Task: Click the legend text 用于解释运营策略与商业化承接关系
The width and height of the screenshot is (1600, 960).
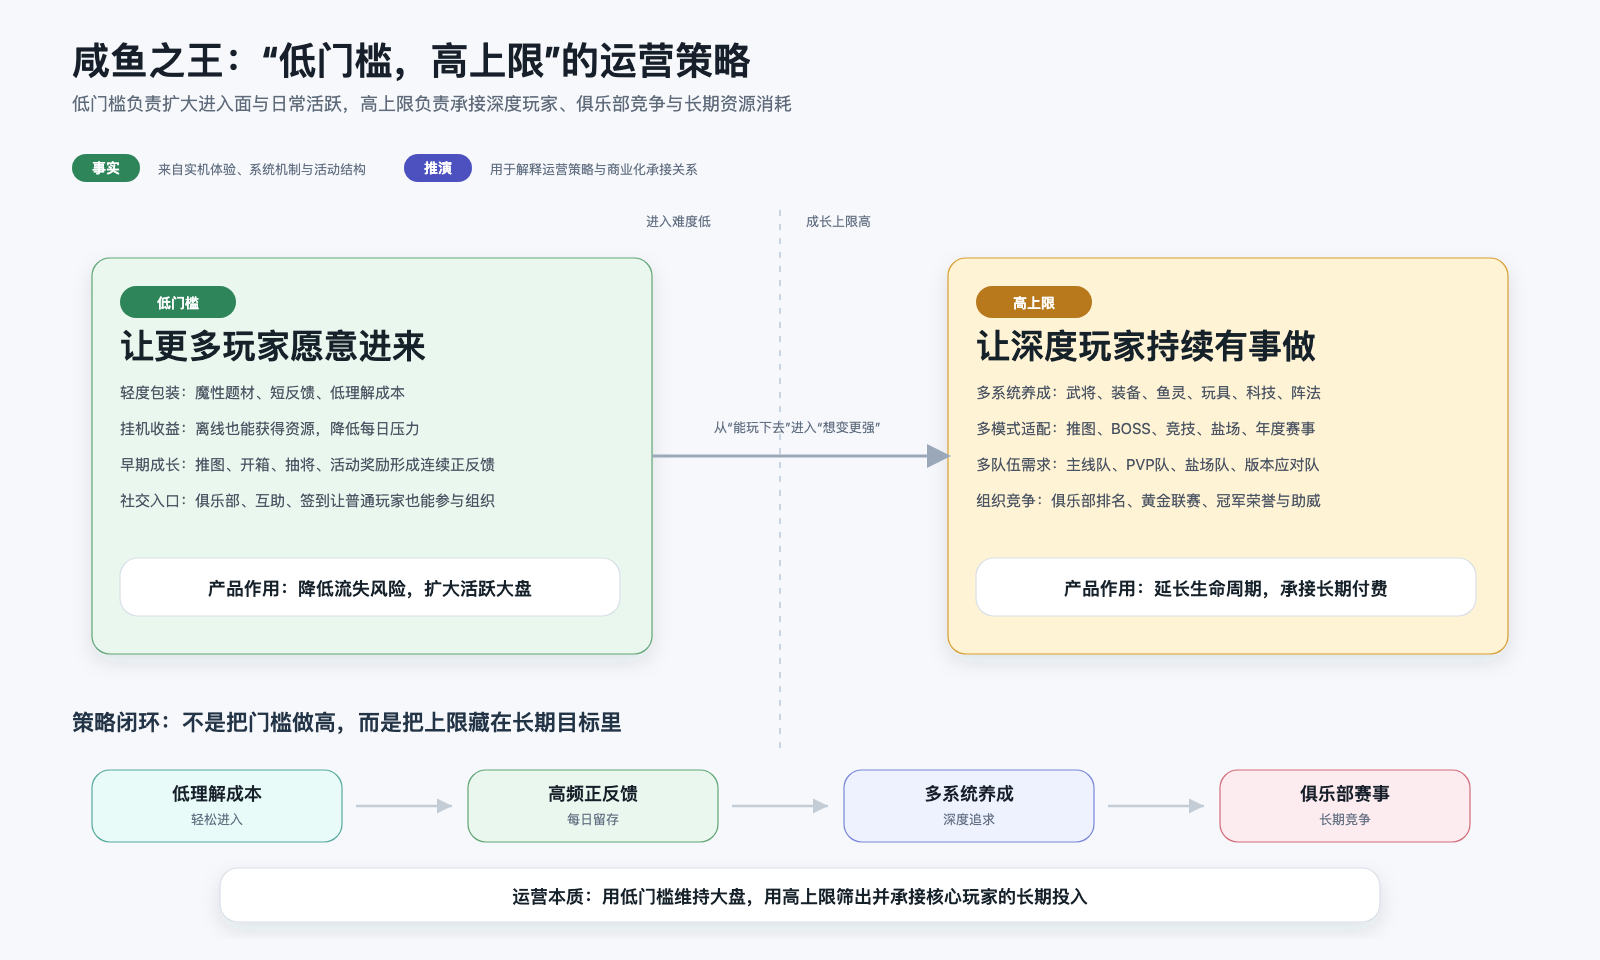Action: (x=594, y=169)
